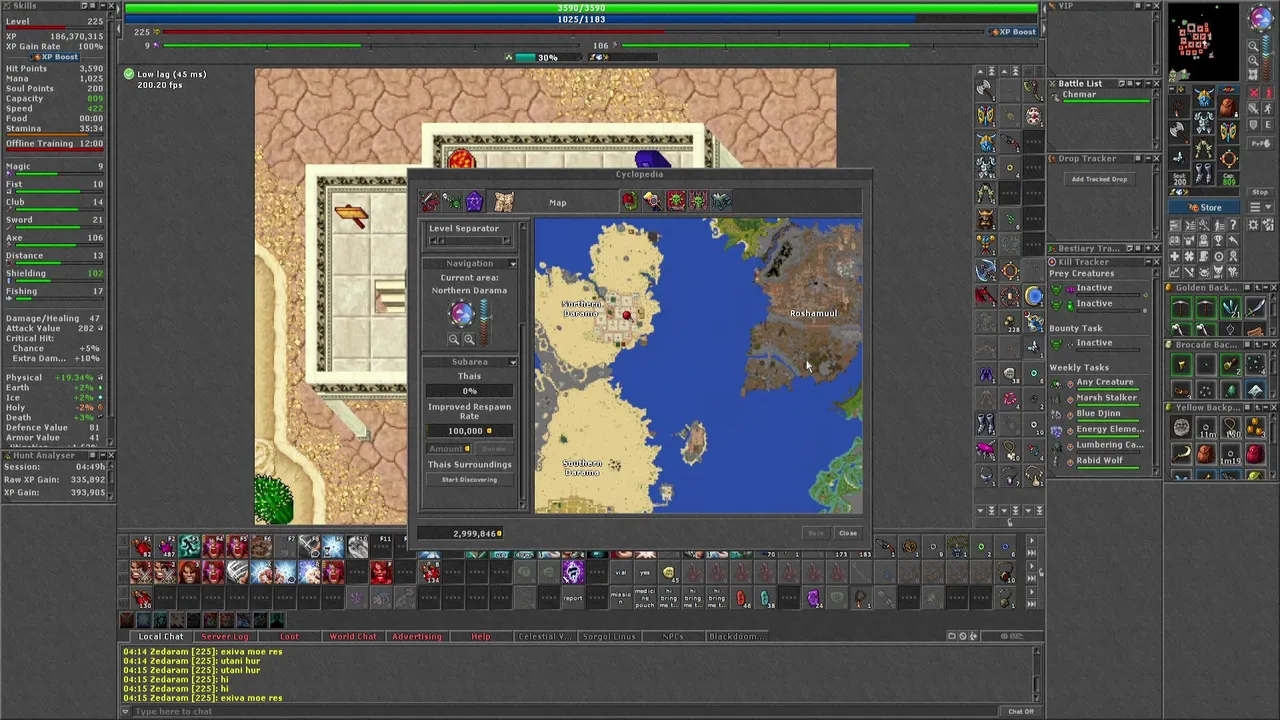Screen dimensions: 1280x720
Task: Click the Amount input field
Action: point(449,449)
